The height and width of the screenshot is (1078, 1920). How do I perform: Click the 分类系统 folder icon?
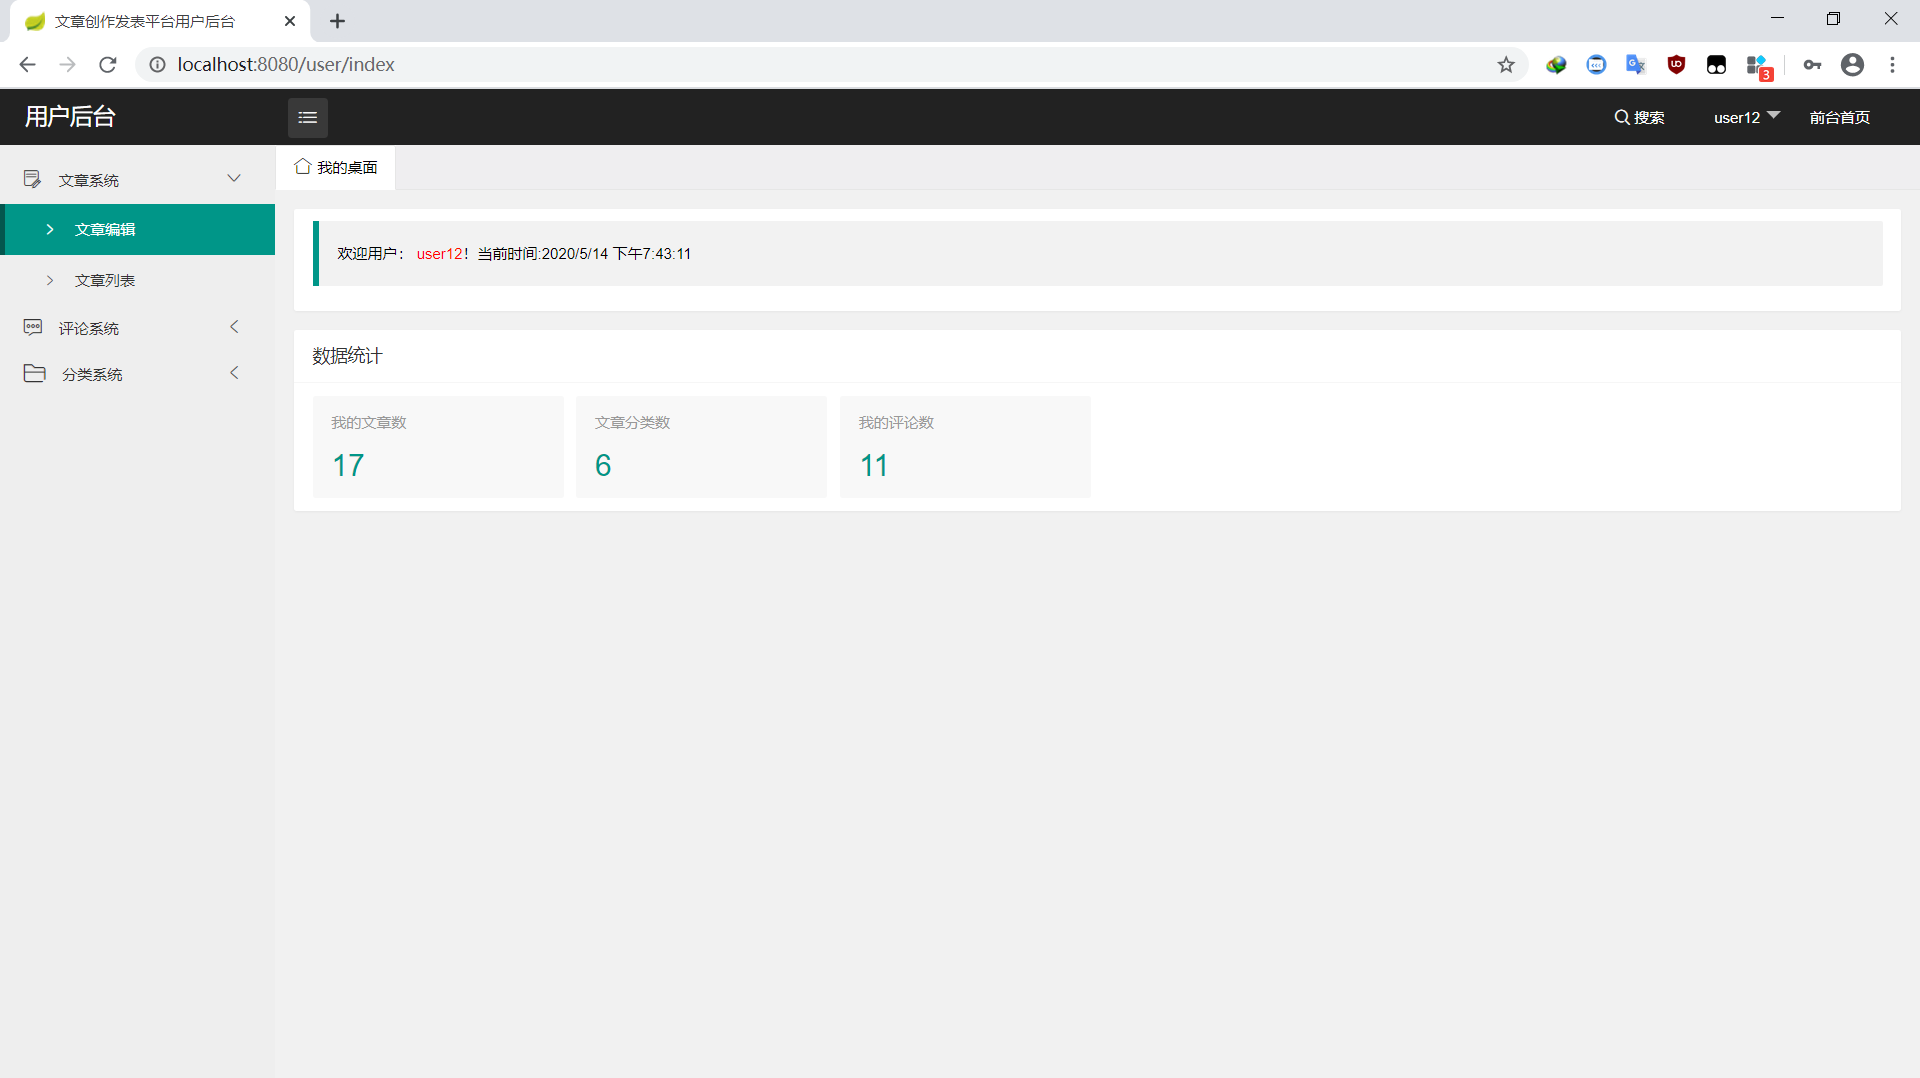pos(34,373)
